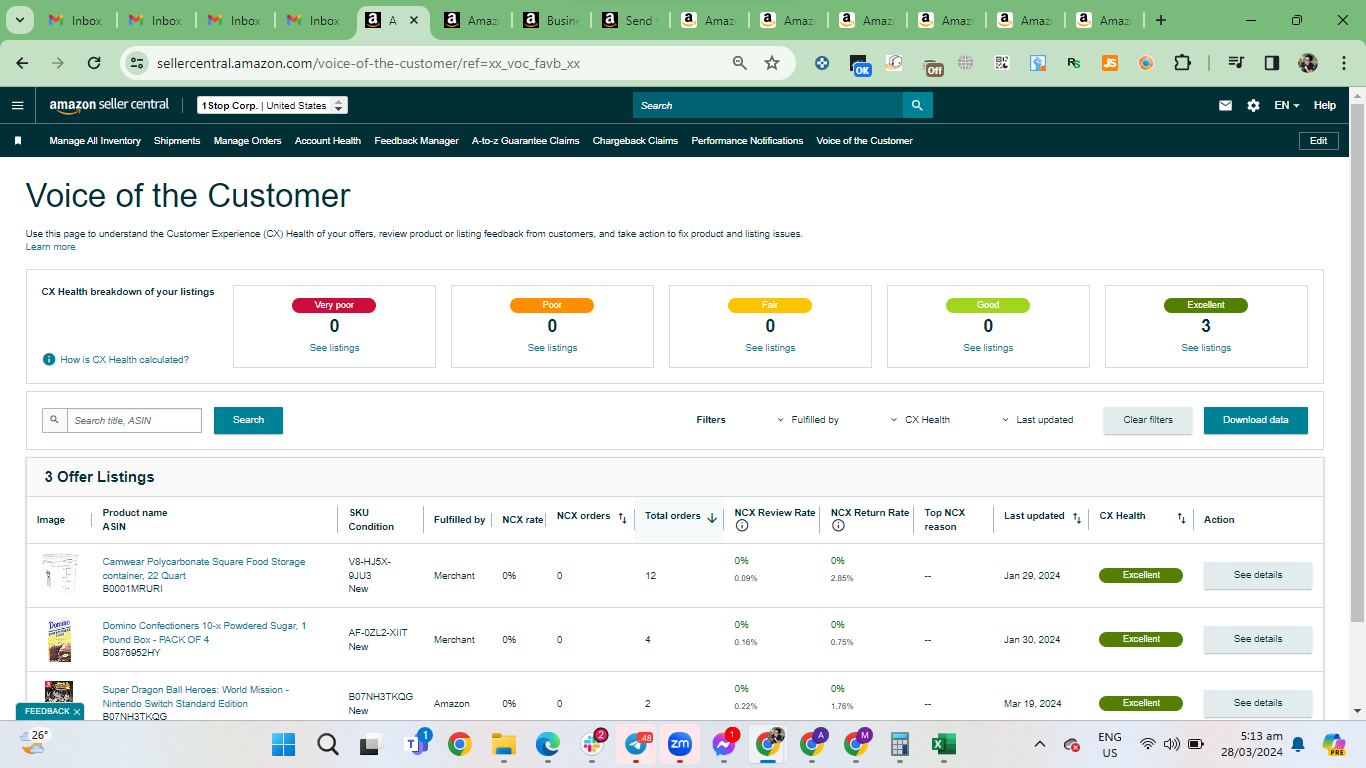The height and width of the screenshot is (768, 1366).
Task: Click the Camwear container product thumbnail
Action: tap(59, 575)
